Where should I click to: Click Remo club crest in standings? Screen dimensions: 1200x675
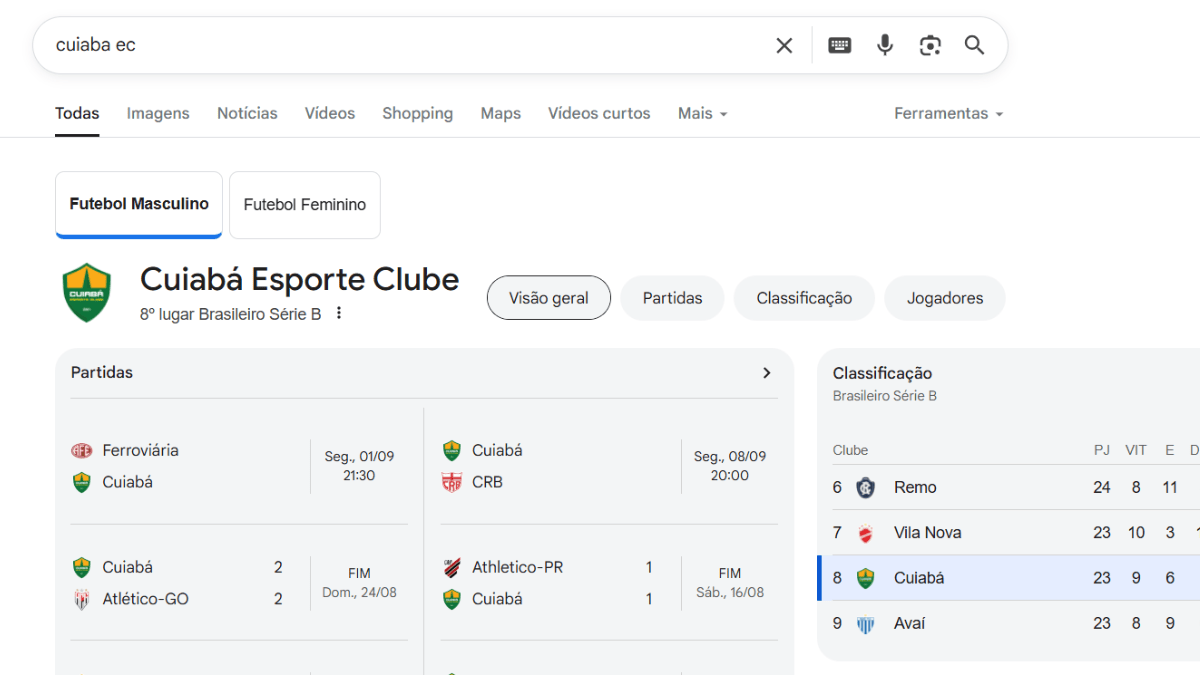tap(866, 488)
